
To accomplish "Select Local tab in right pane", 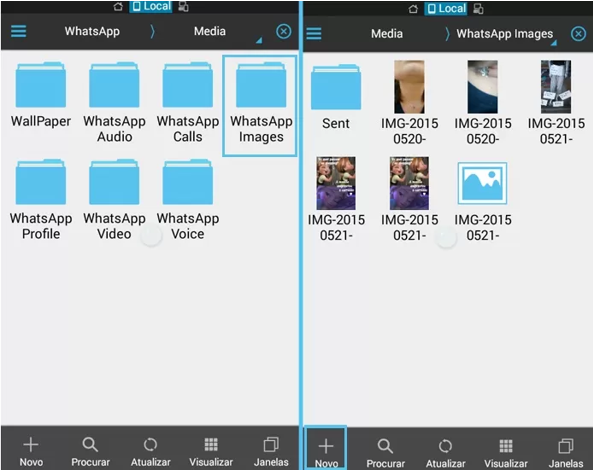I will [446, 9].
